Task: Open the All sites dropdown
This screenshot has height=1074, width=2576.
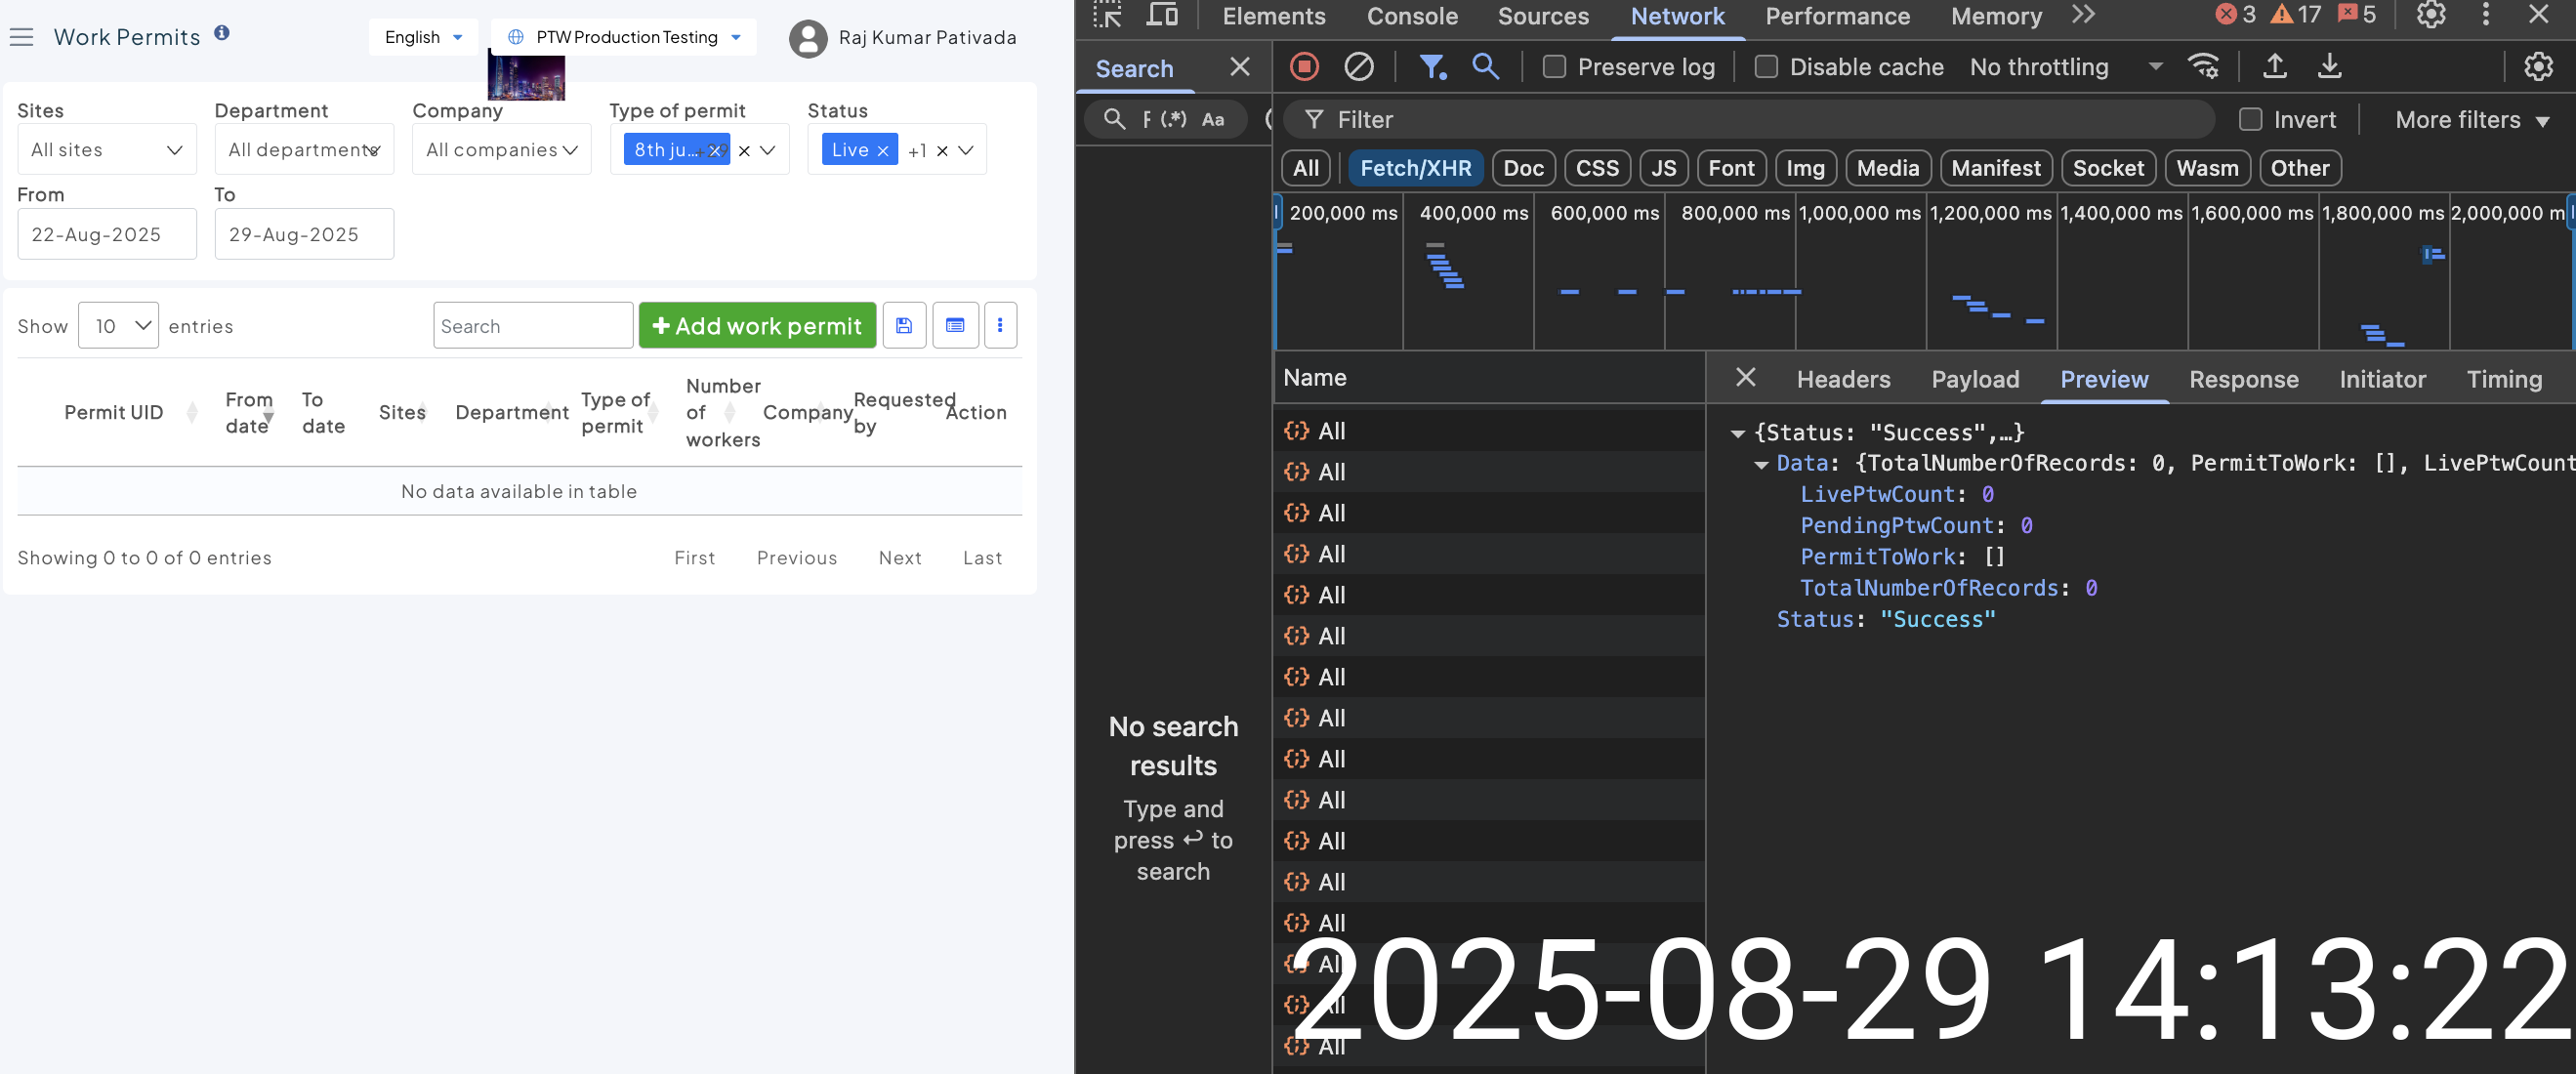Action: pos(106,150)
